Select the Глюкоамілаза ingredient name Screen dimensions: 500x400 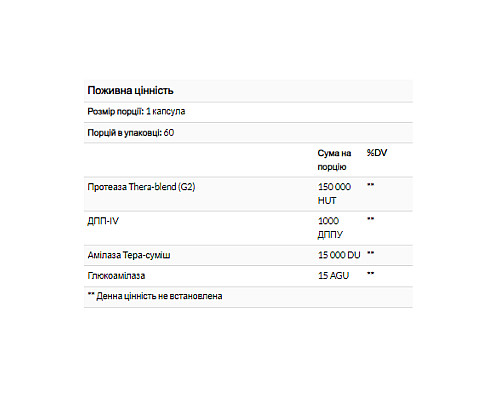116,276
